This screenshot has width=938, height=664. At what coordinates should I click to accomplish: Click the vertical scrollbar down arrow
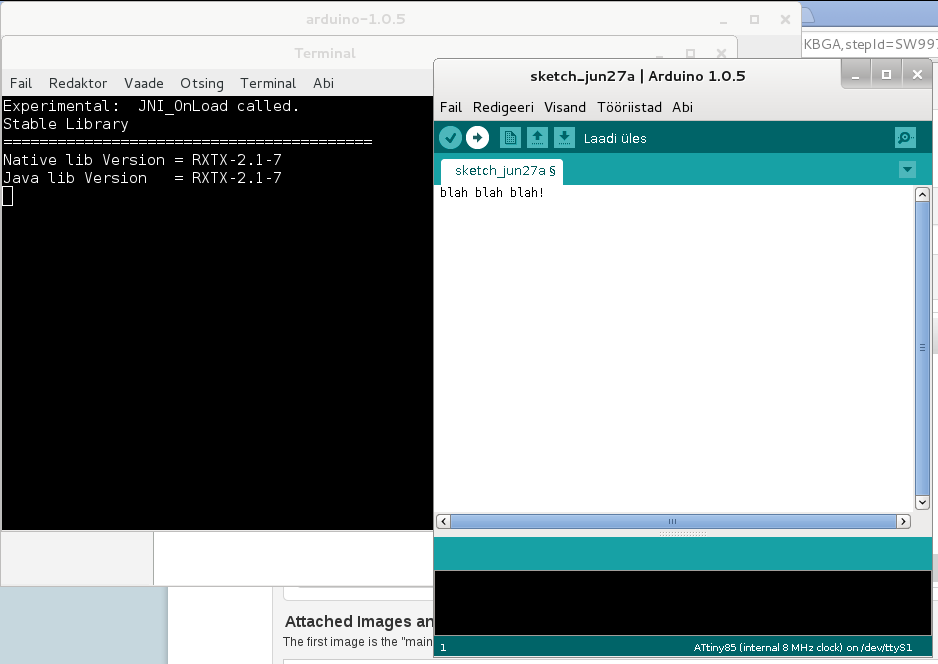(x=922, y=502)
